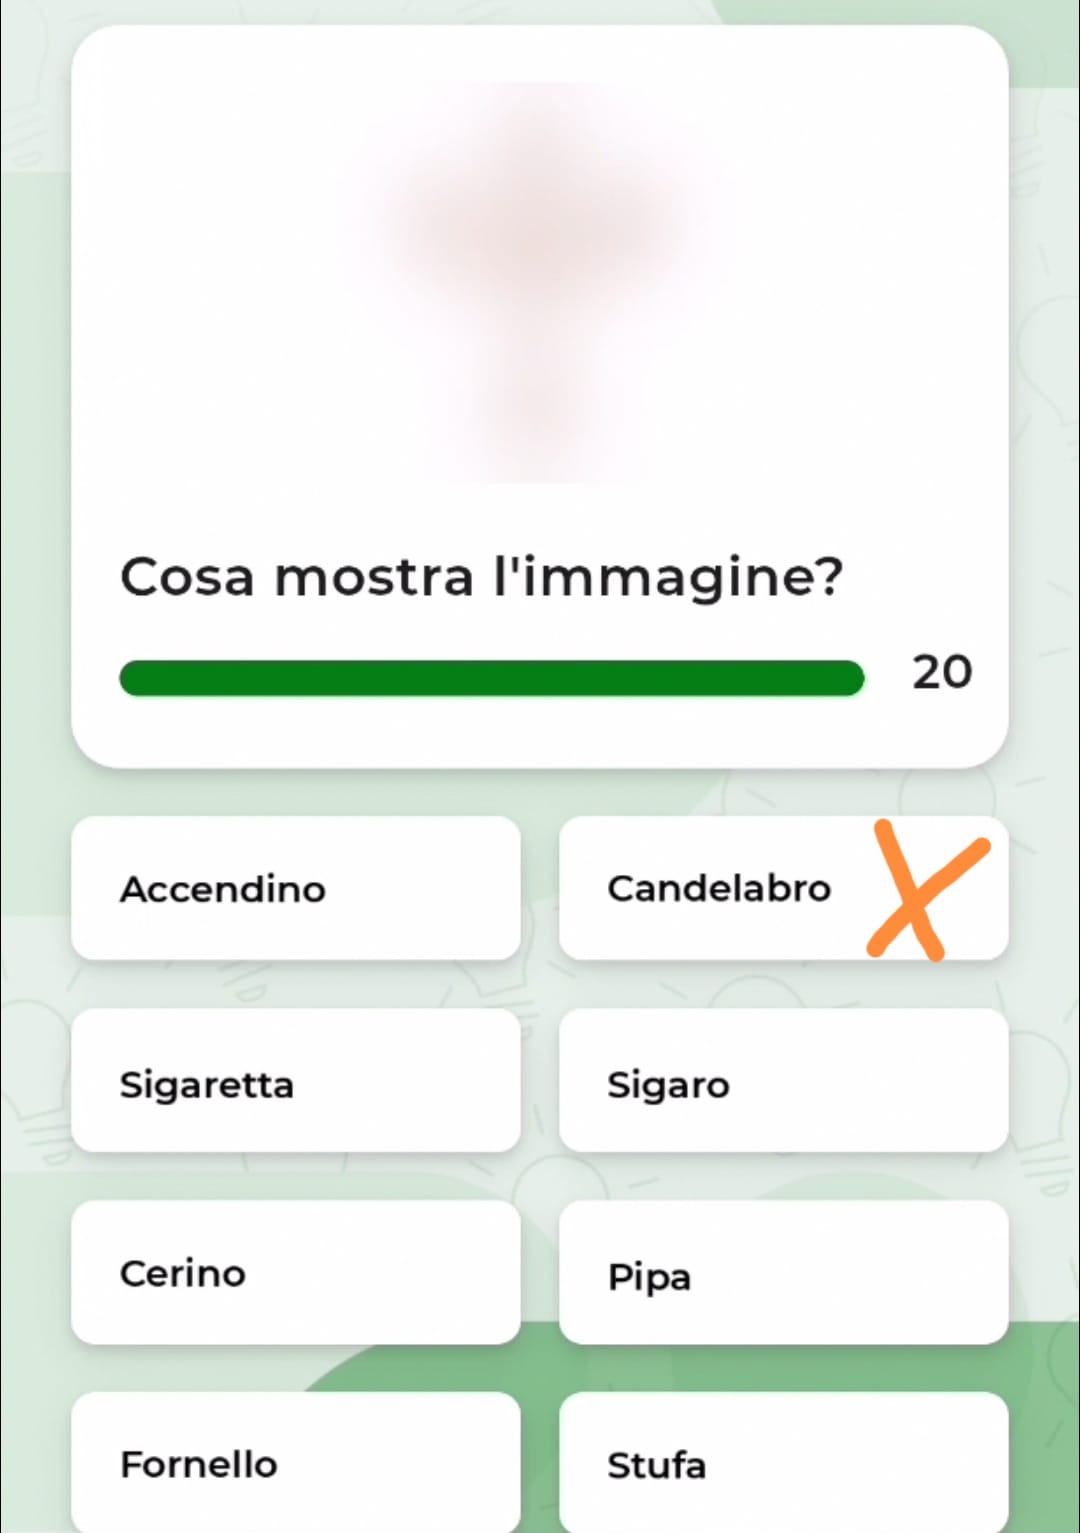Click the green countdown progress bar
This screenshot has width=1080, height=1533.
(490, 677)
